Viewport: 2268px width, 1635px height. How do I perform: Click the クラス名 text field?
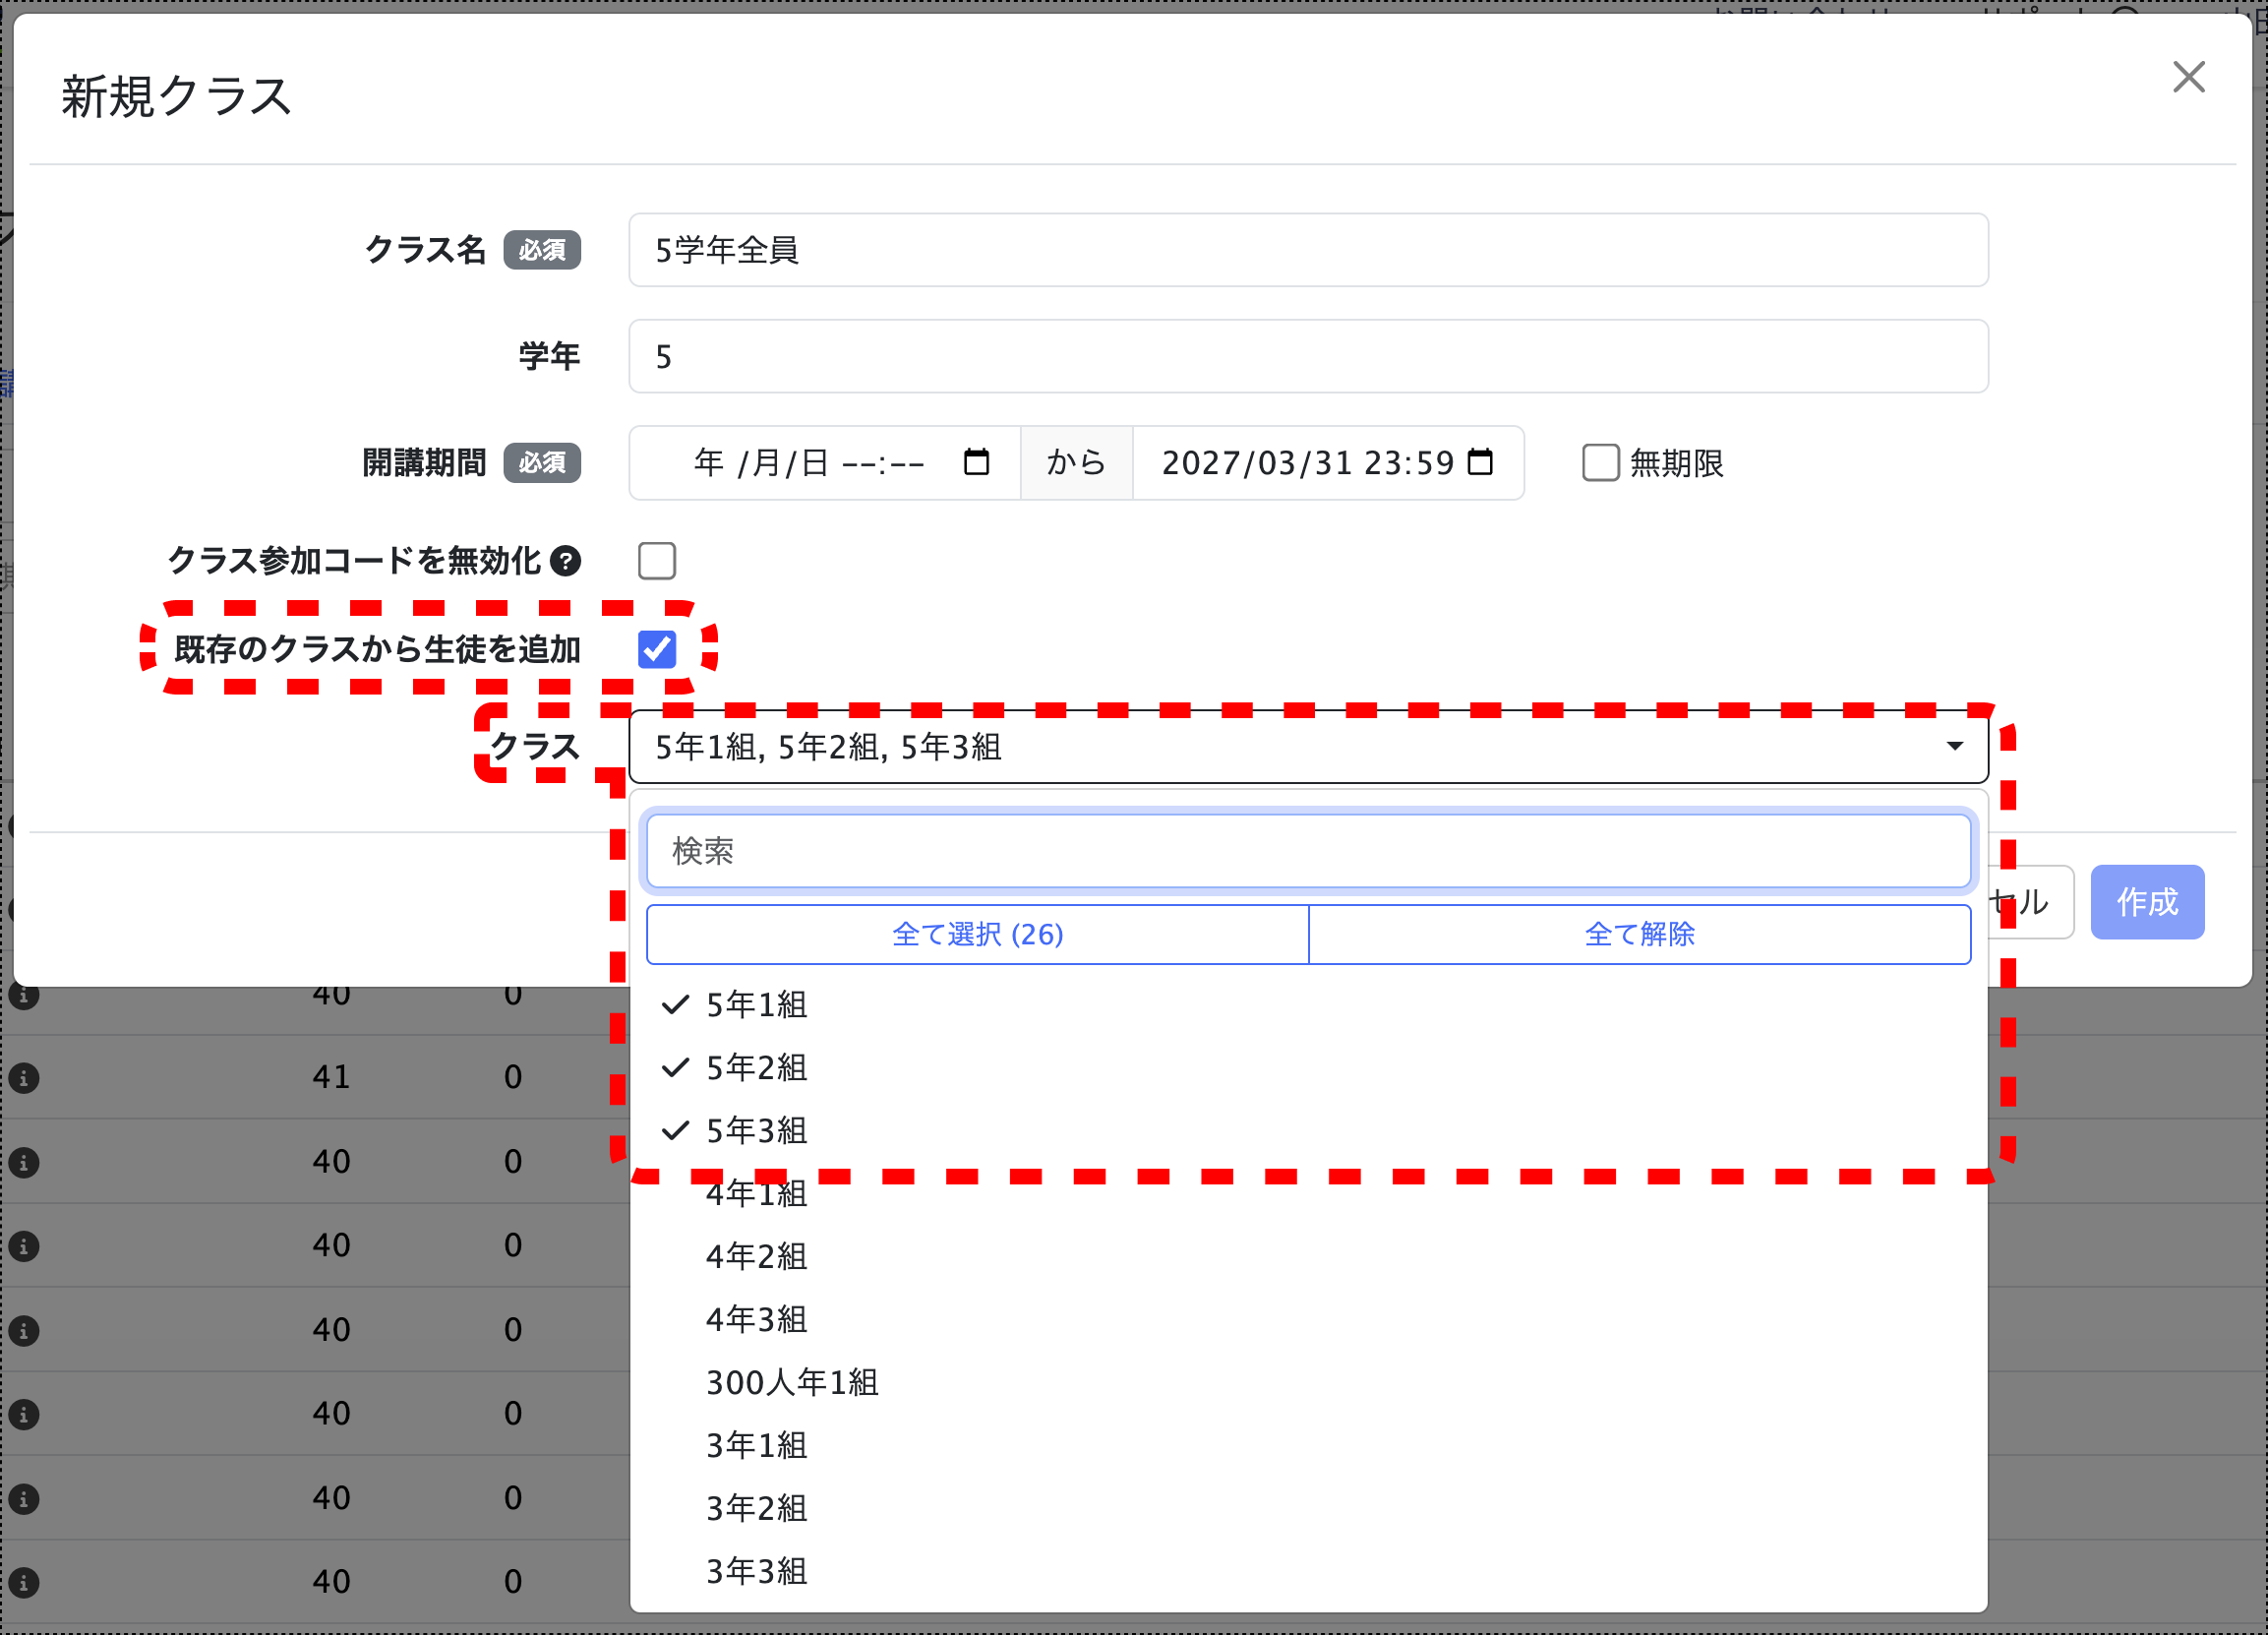click(x=1308, y=250)
